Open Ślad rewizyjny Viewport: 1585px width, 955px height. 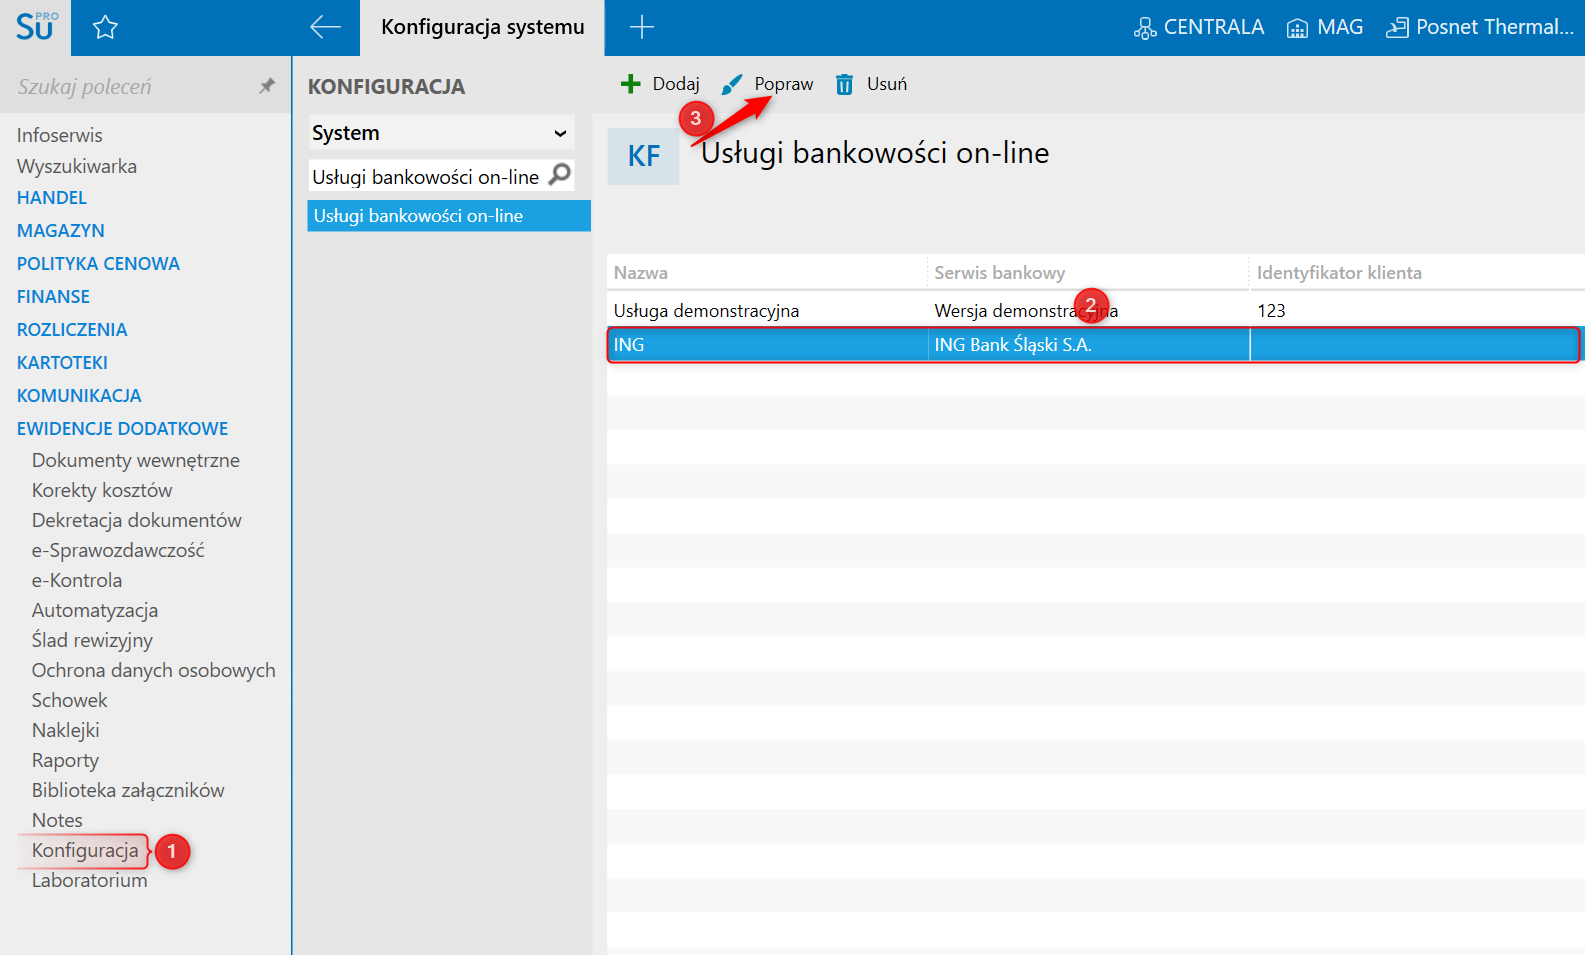(92, 640)
